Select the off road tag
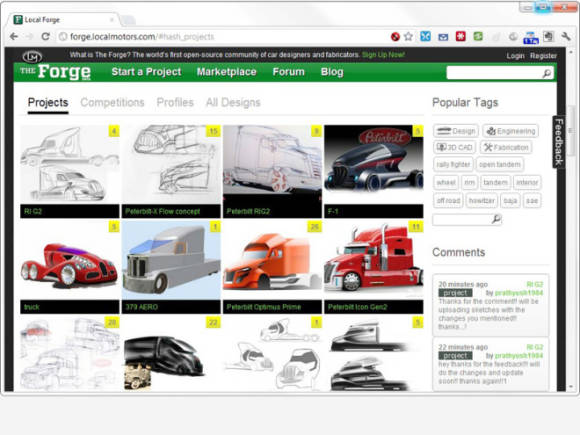 pos(448,200)
